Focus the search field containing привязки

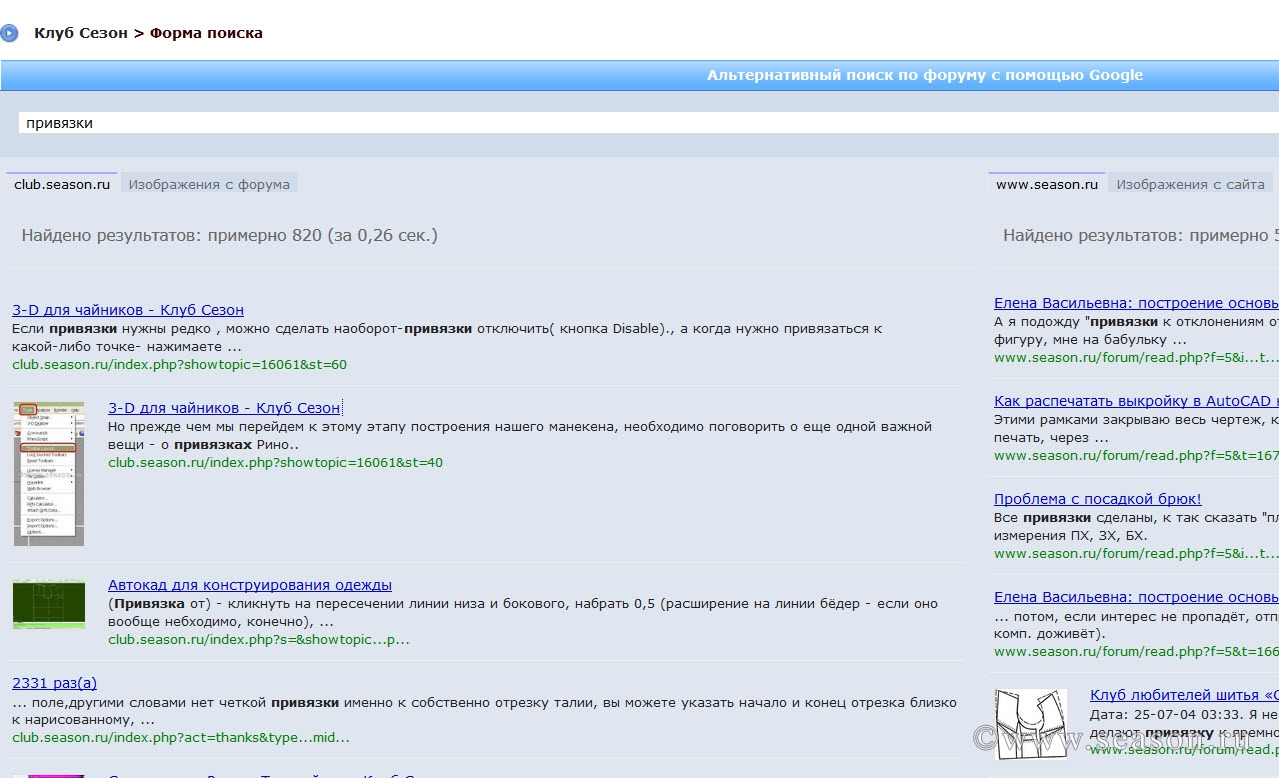click(648, 123)
